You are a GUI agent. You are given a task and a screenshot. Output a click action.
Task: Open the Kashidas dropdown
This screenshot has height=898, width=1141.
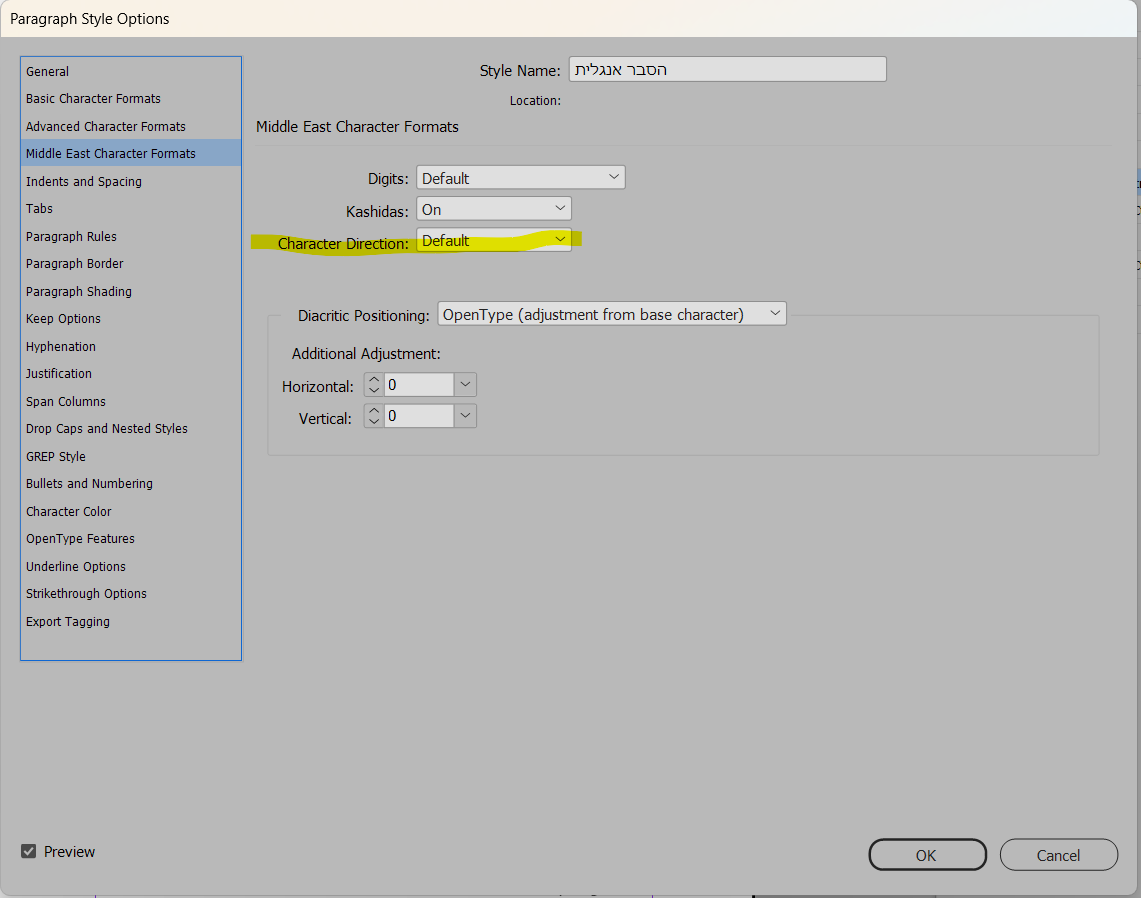point(493,209)
